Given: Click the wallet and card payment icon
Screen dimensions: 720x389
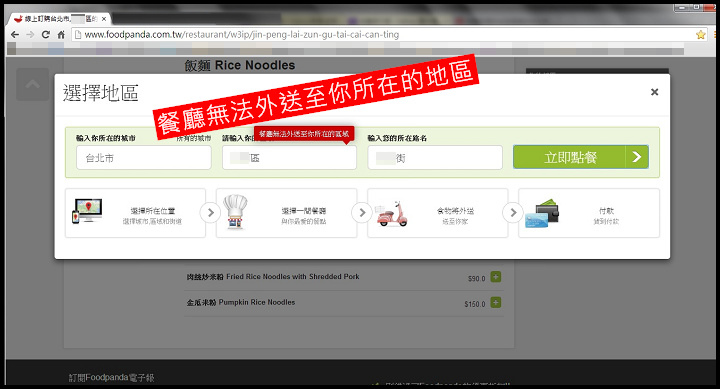Looking at the screenshot, I should coord(542,214).
